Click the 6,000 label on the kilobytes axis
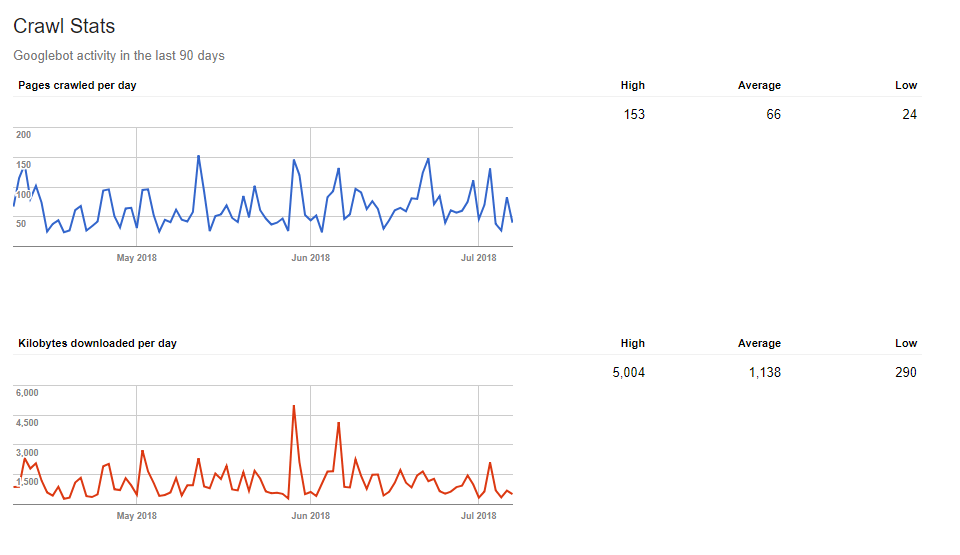Image resolution: width=960 pixels, height=555 pixels. tap(27, 393)
